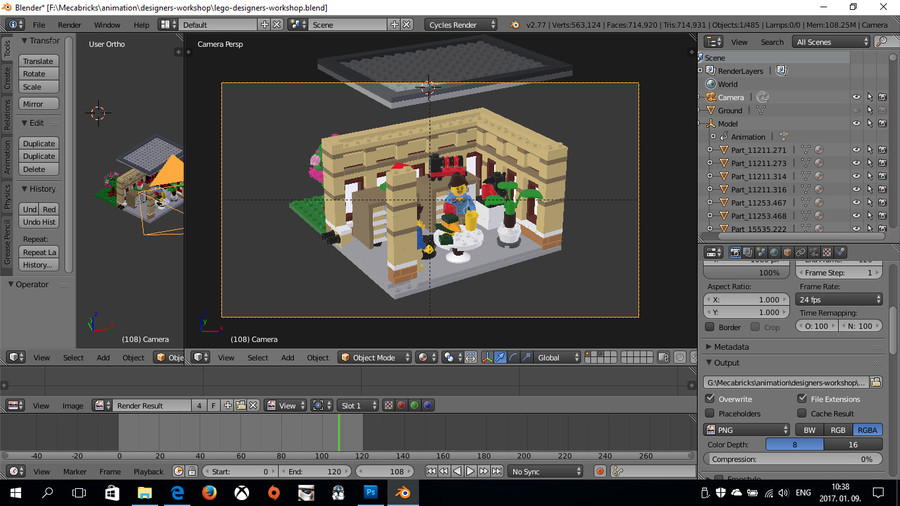Click the keying set keys icon in timeline
The width and height of the screenshot is (900, 506).
[618, 472]
